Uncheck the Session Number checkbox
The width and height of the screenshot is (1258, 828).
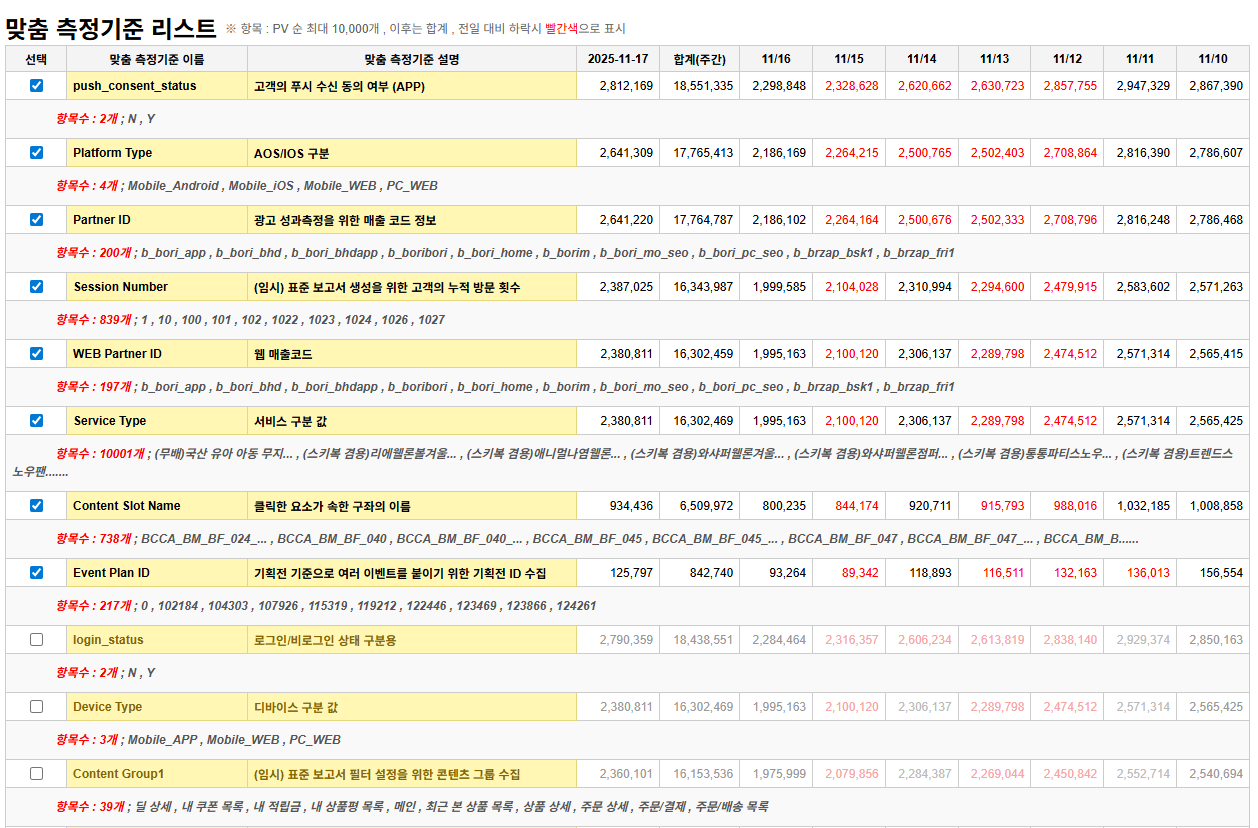37,287
